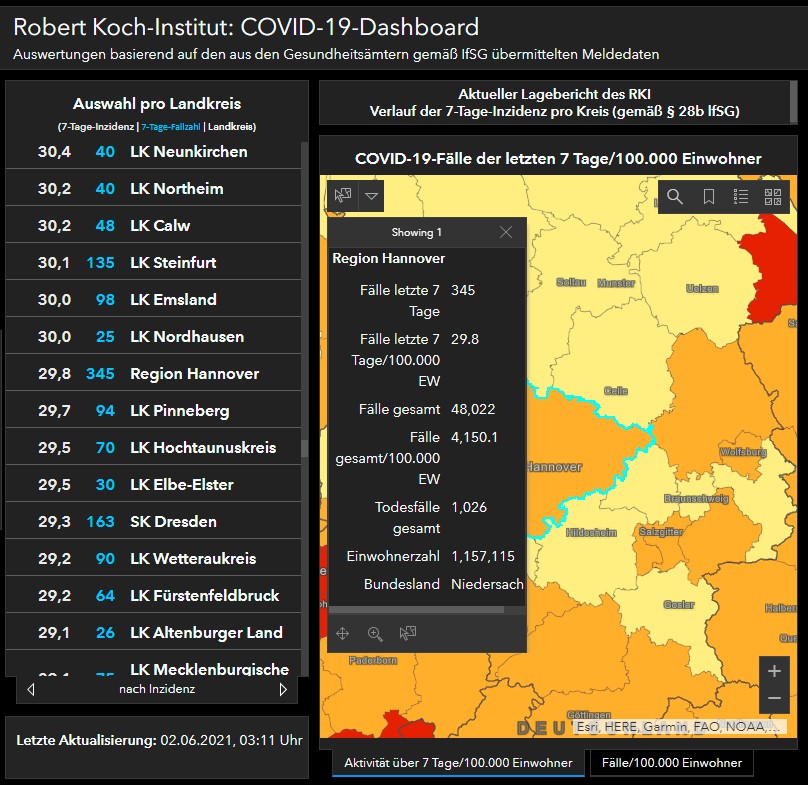Open the map search magnifier
Screen dimensions: 808x785
point(675,196)
